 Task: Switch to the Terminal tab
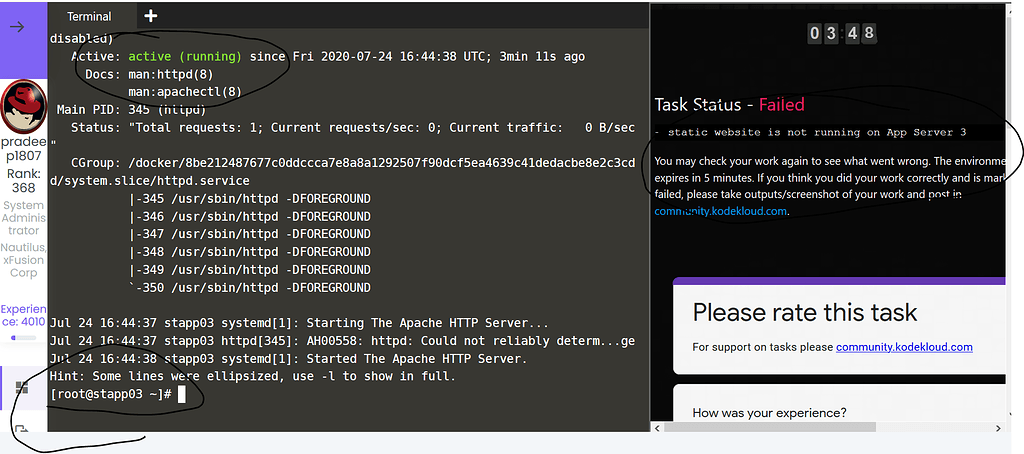point(89,16)
